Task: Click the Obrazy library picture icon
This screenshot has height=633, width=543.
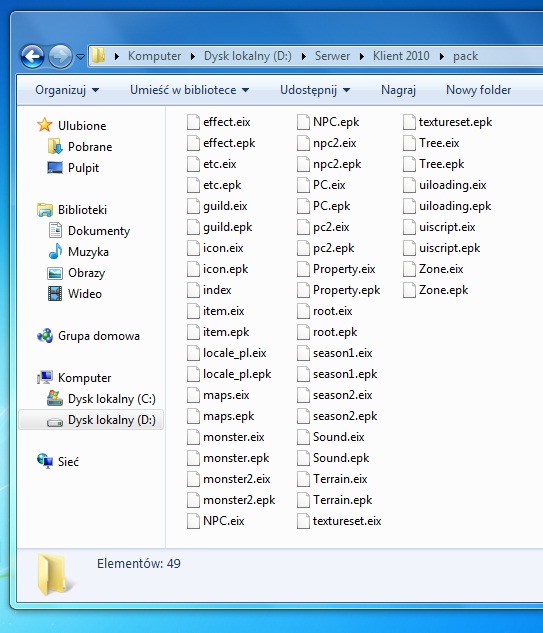Action: click(55, 273)
